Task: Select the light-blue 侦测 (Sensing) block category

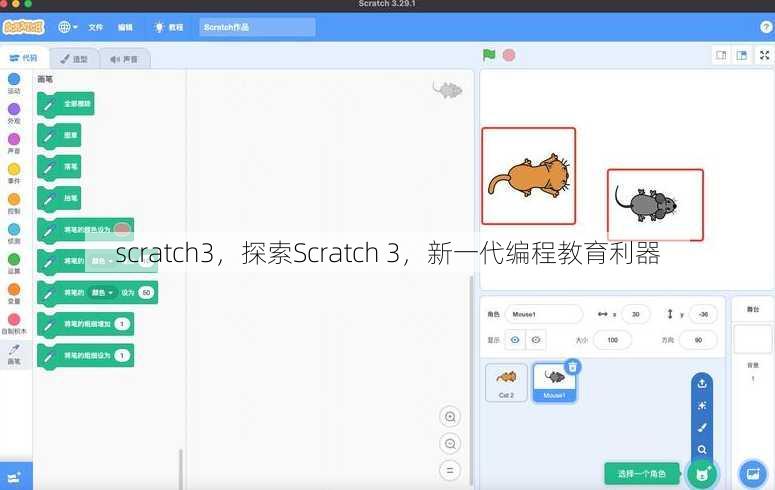Action: [14, 233]
